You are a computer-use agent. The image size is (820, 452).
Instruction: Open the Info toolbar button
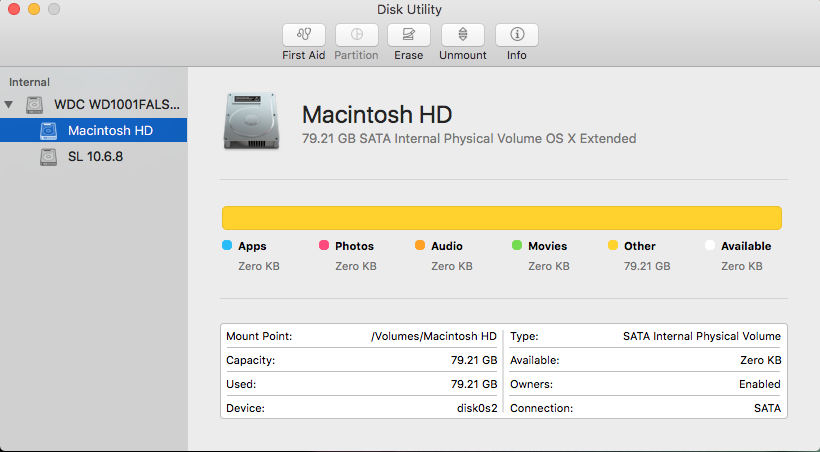(516, 35)
